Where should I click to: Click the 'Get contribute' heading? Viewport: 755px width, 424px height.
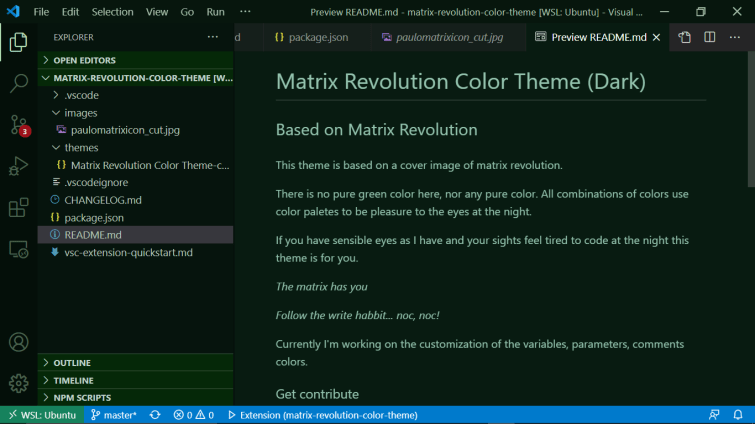(x=317, y=394)
